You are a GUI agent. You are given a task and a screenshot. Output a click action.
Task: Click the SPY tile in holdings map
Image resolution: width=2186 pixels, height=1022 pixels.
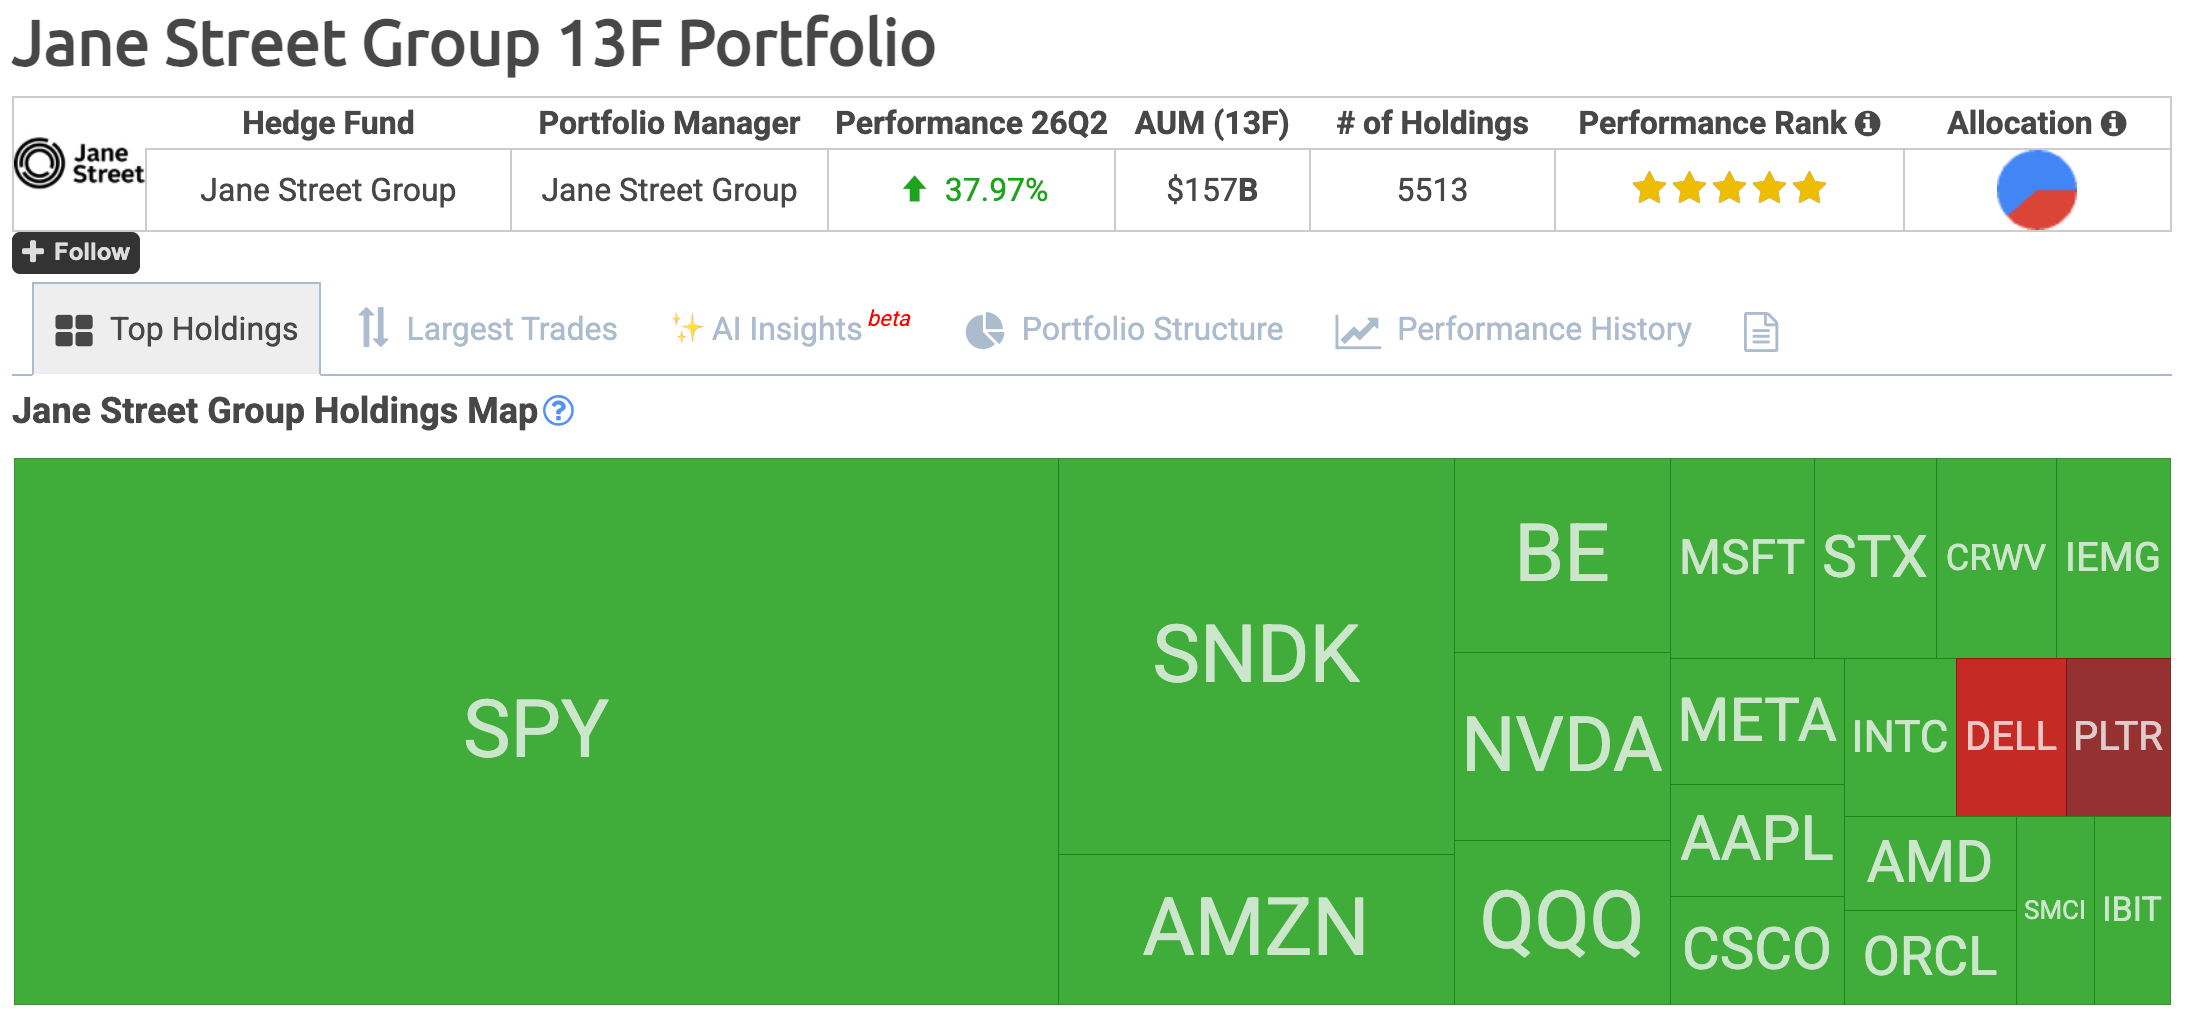536,731
